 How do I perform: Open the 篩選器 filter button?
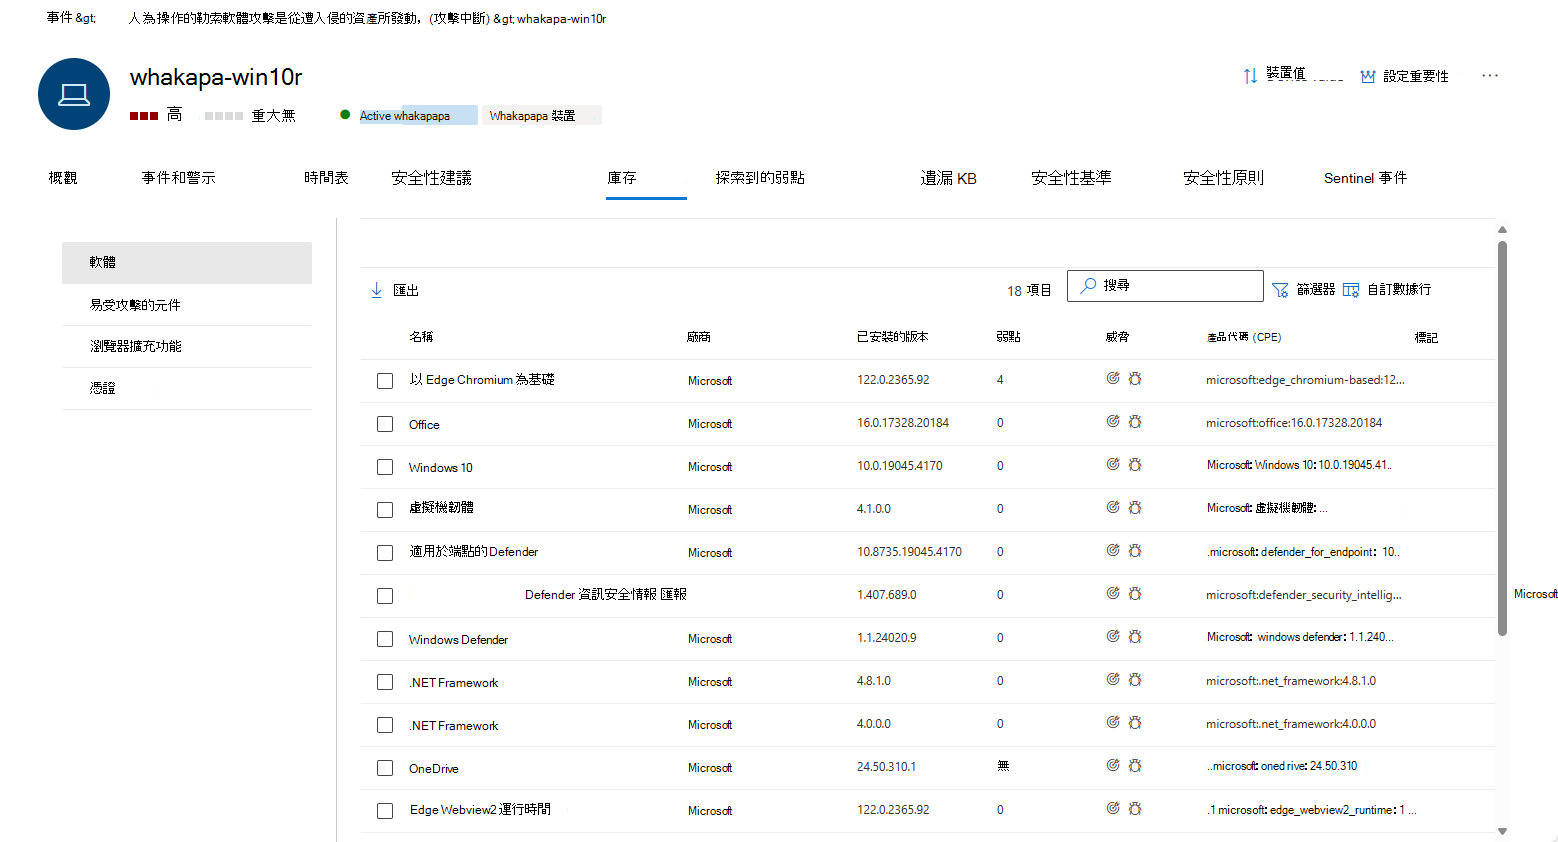(1304, 290)
